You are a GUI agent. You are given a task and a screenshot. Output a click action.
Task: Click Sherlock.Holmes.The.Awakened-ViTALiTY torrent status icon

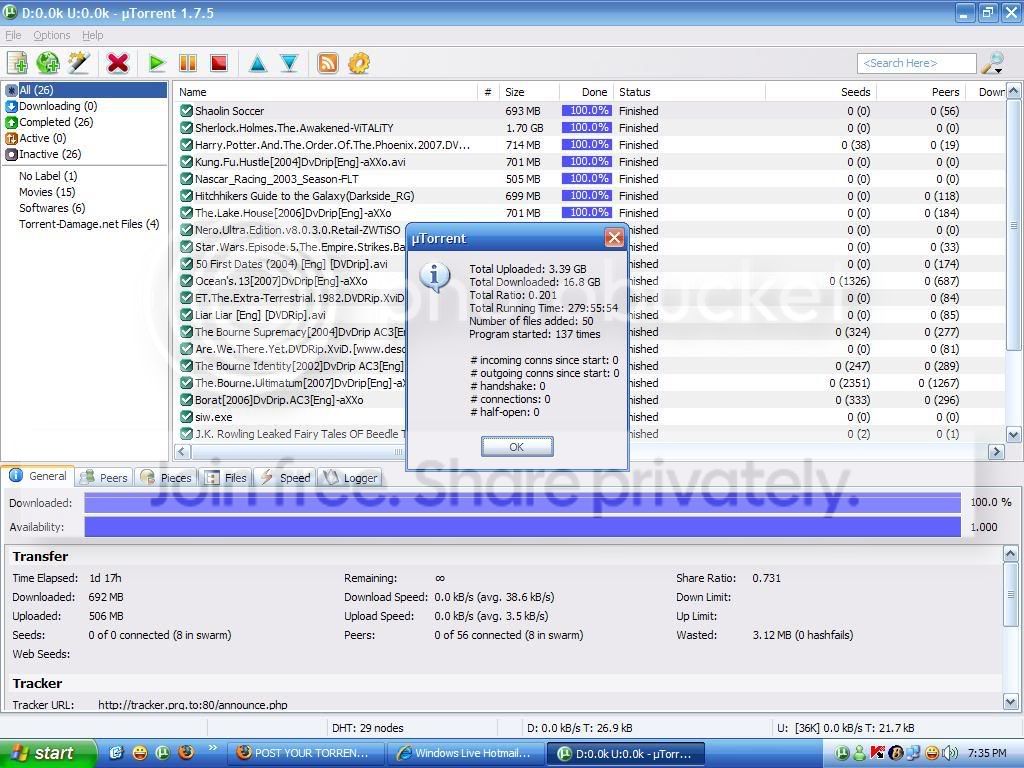tap(186, 128)
